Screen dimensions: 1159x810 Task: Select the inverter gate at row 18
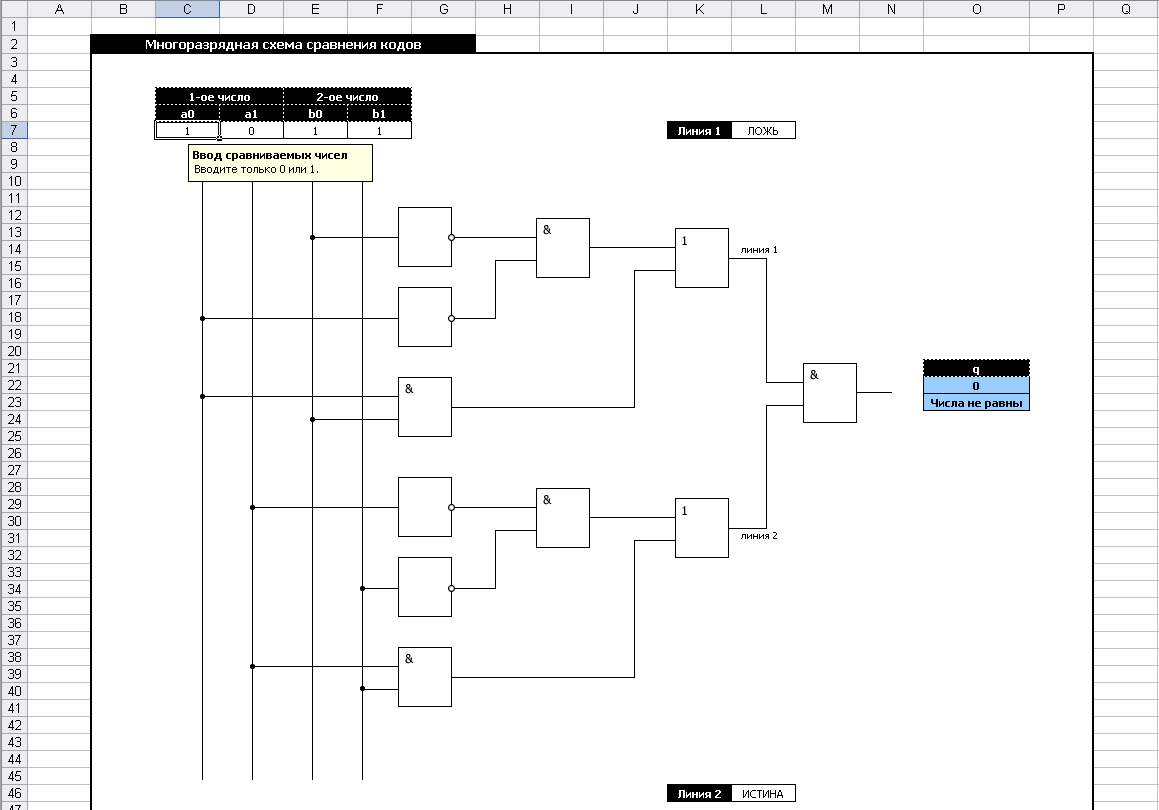[x=425, y=317]
